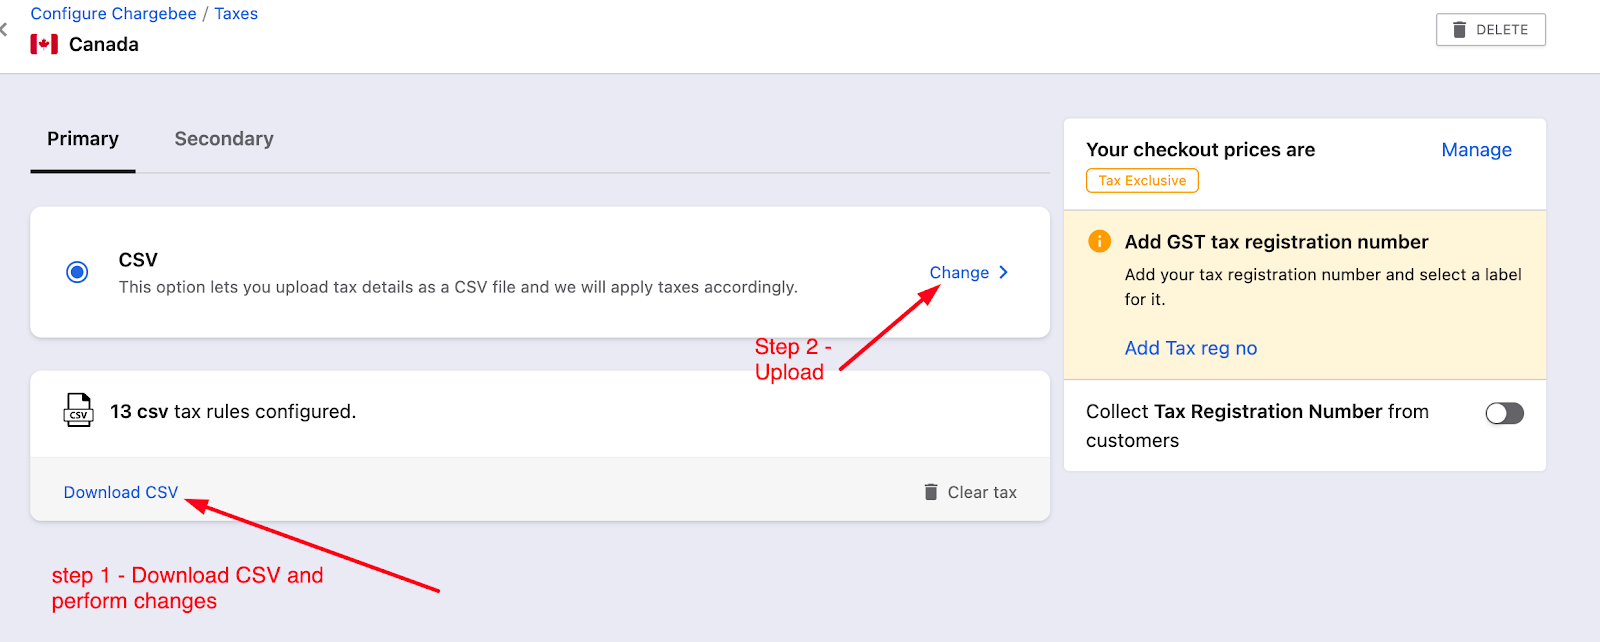
Task: Click Manage for checkout prices
Action: tap(1476, 150)
